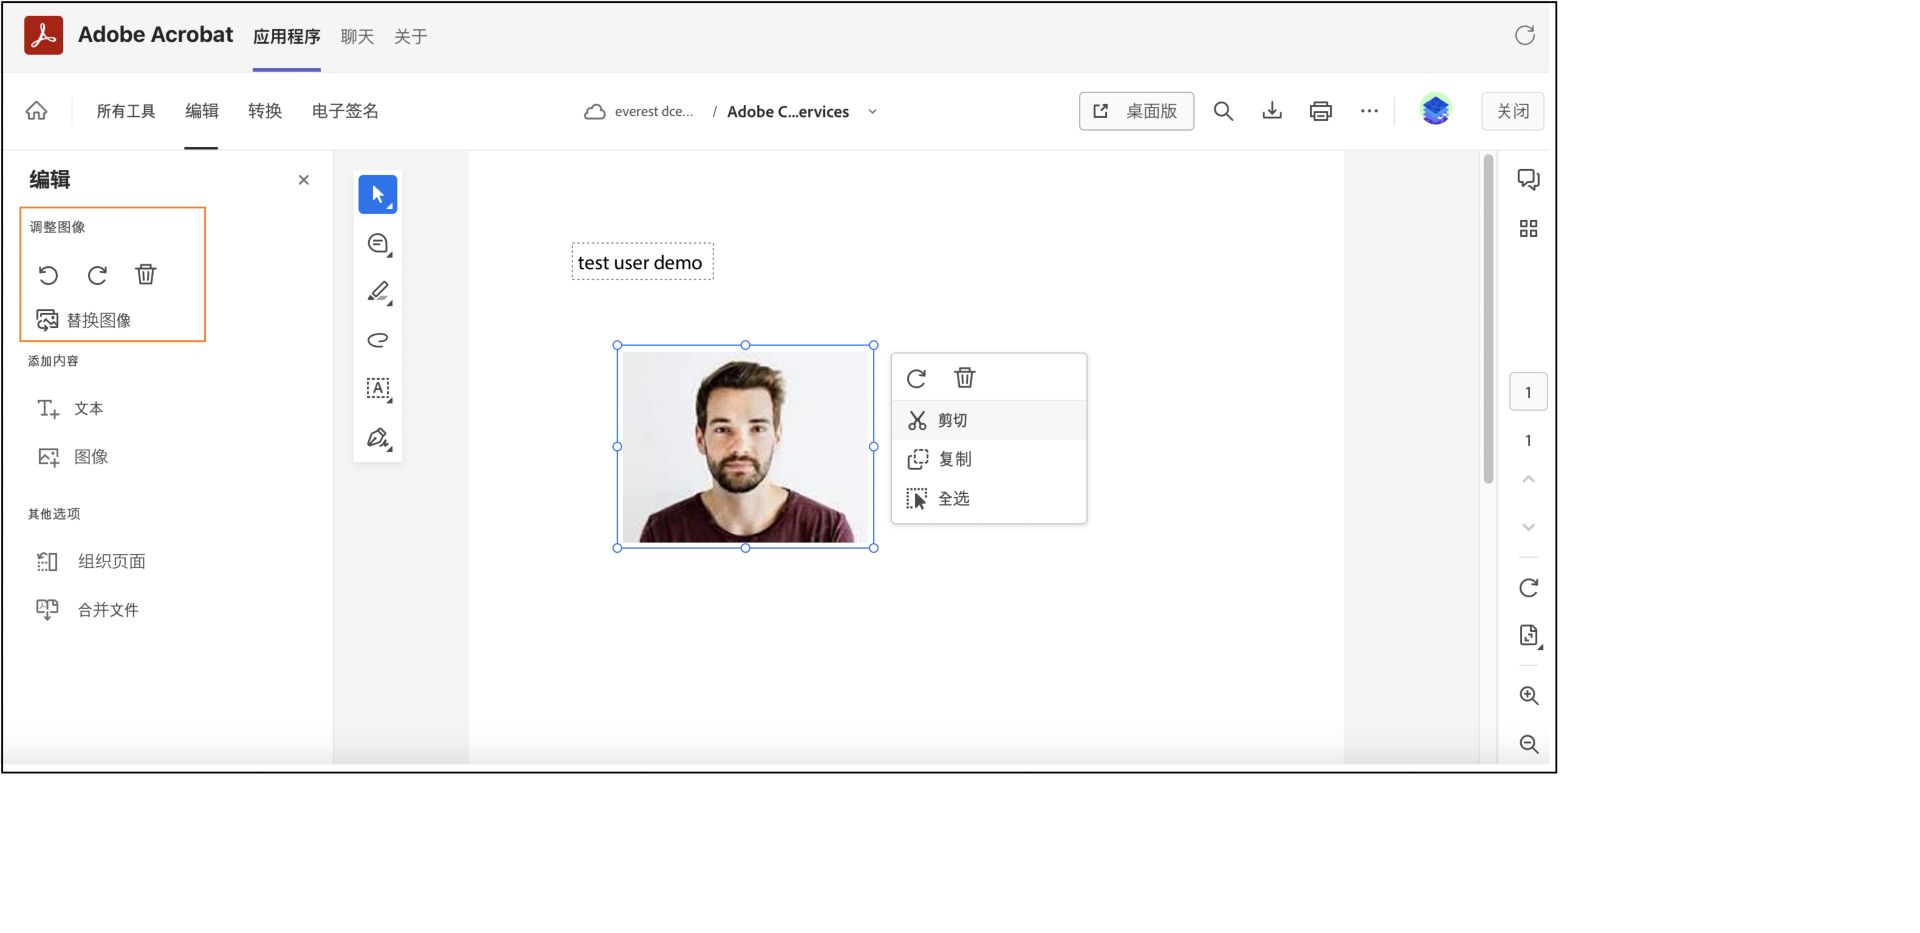The height and width of the screenshot is (933, 1920).
Task: Open the 转换 menu
Action: click(265, 111)
